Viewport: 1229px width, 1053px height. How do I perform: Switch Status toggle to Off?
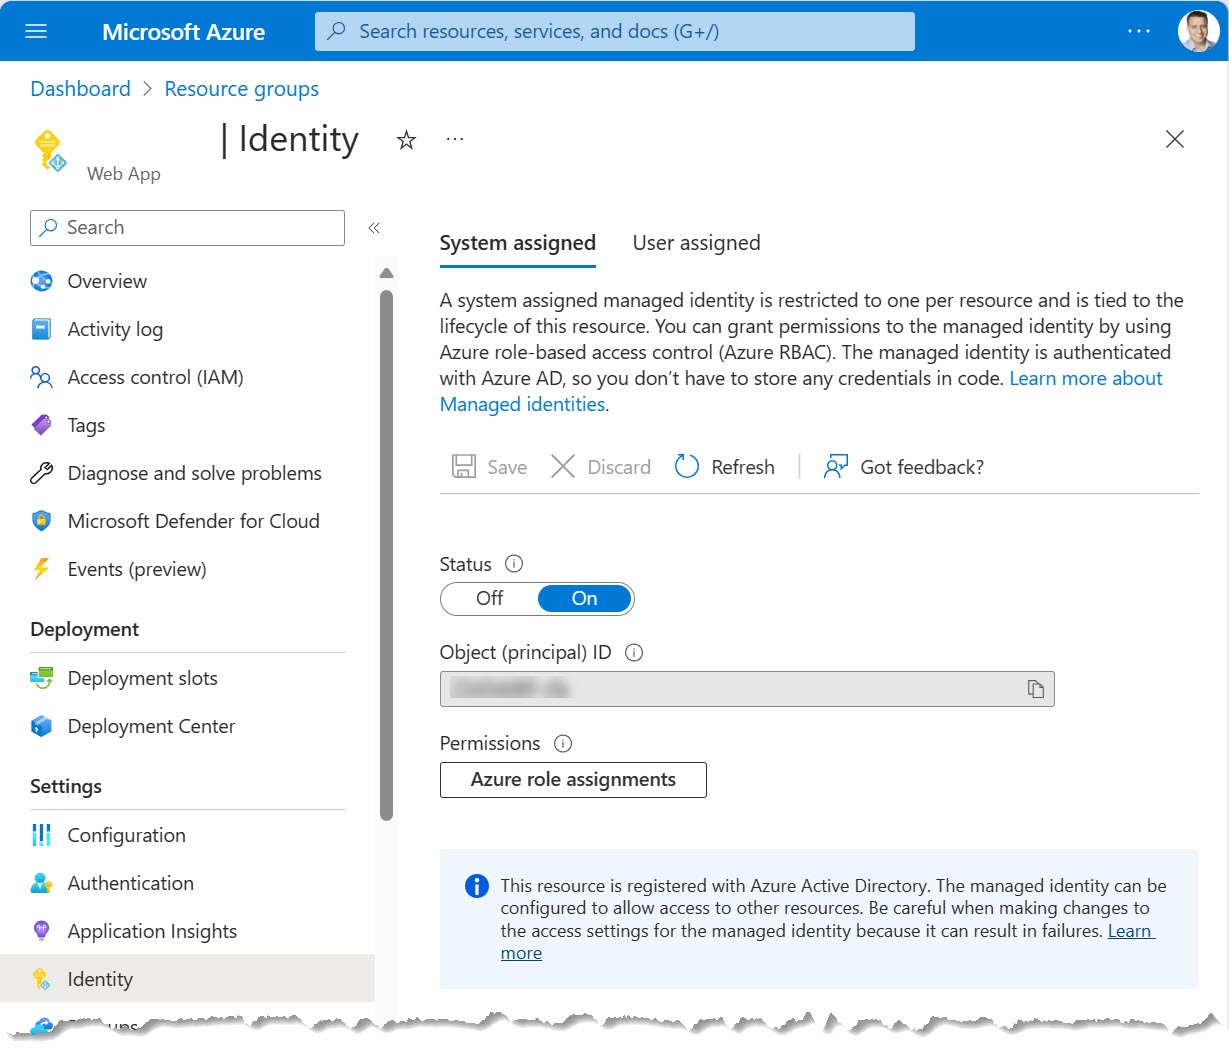(x=490, y=599)
